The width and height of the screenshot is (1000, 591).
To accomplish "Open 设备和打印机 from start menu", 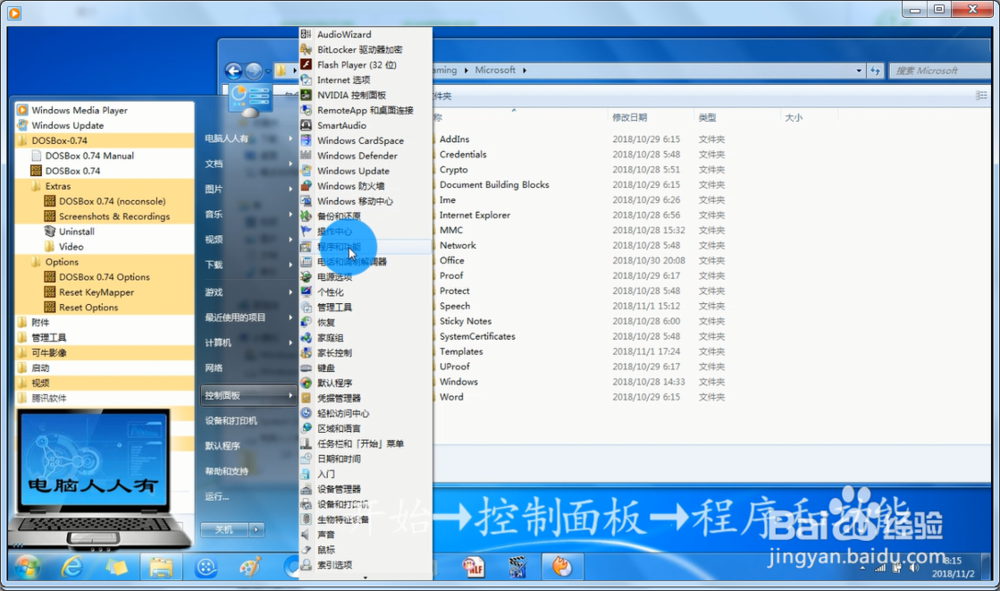I will pyautogui.click(x=231, y=421).
